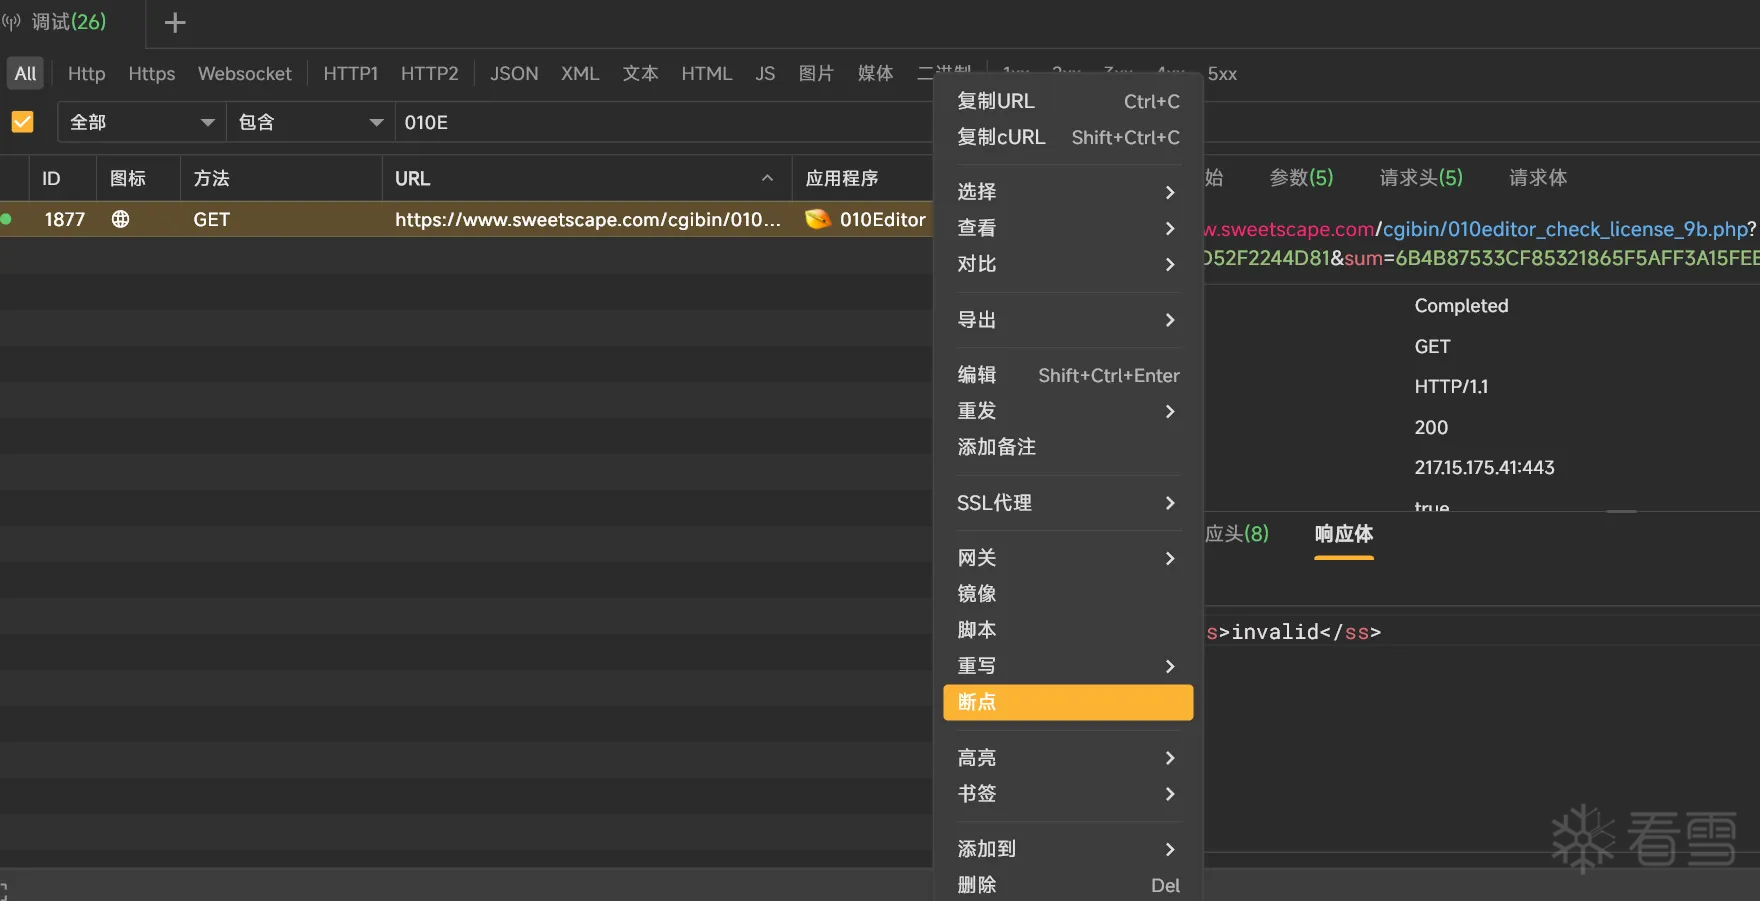
Task: Expand the SSL代理 submenu arrow
Action: [x=1169, y=503]
